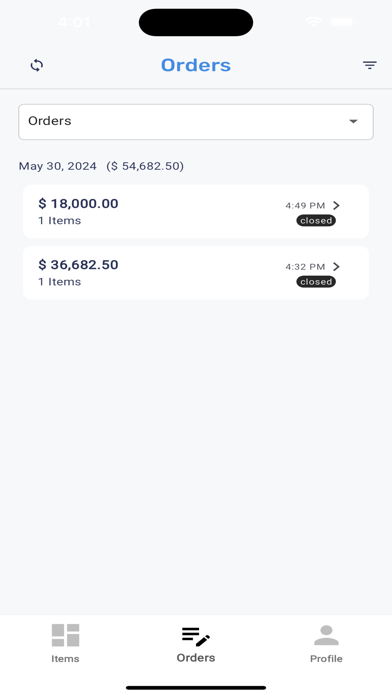
Task: Tap the Orders pencil-list icon
Action: click(196, 636)
